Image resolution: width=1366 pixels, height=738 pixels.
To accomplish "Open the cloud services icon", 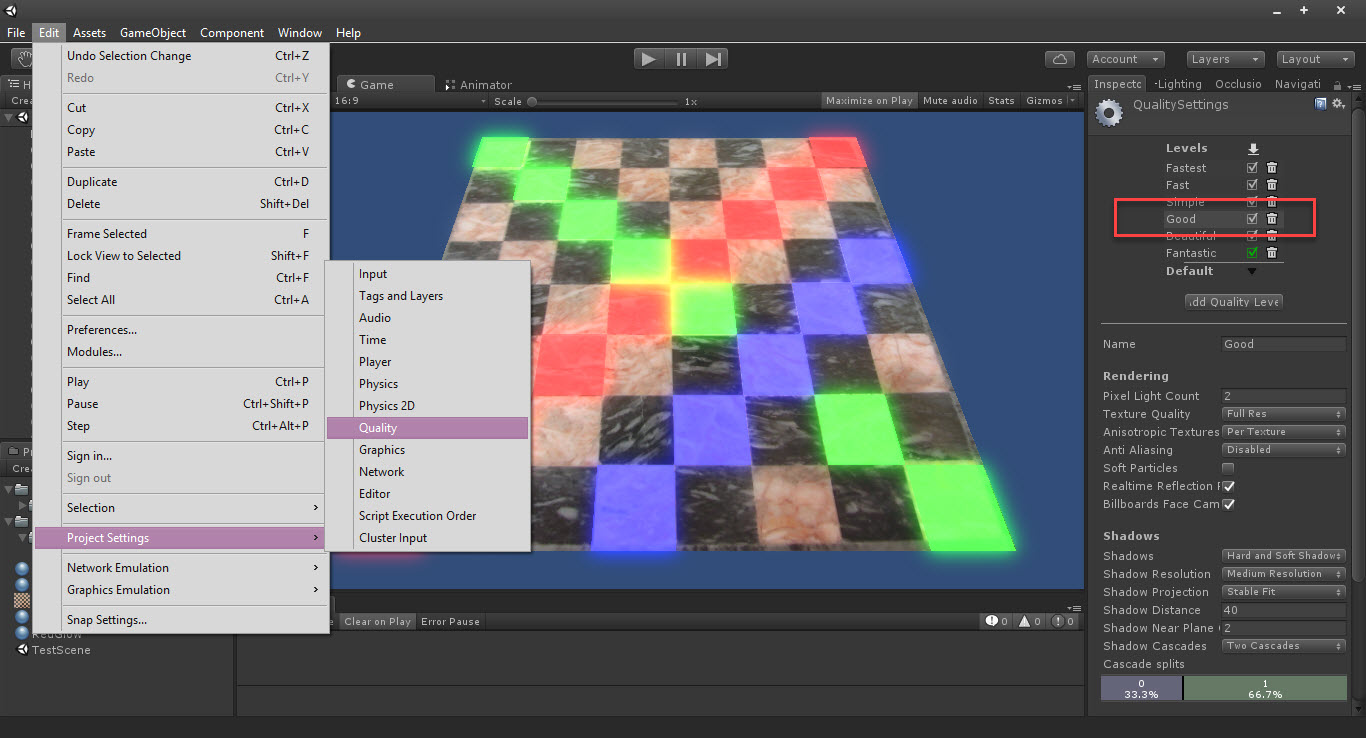I will coord(1060,59).
